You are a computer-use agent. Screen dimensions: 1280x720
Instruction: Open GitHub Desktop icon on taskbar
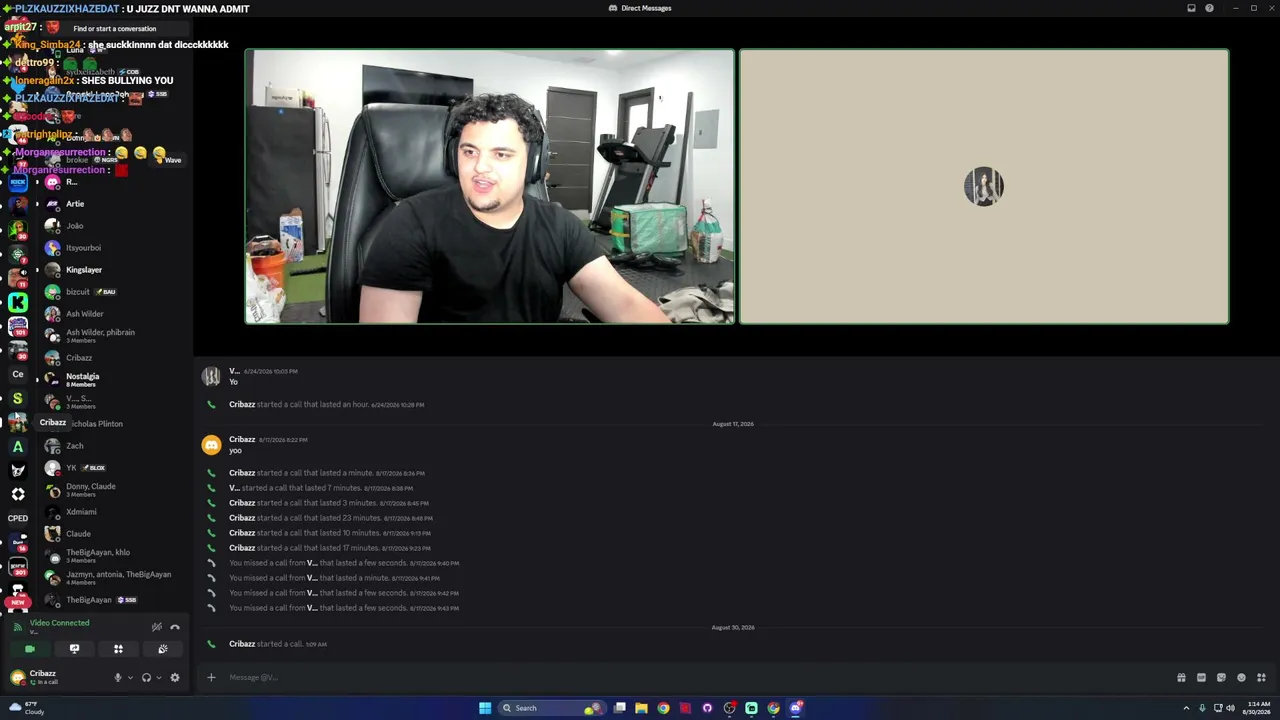pos(707,708)
